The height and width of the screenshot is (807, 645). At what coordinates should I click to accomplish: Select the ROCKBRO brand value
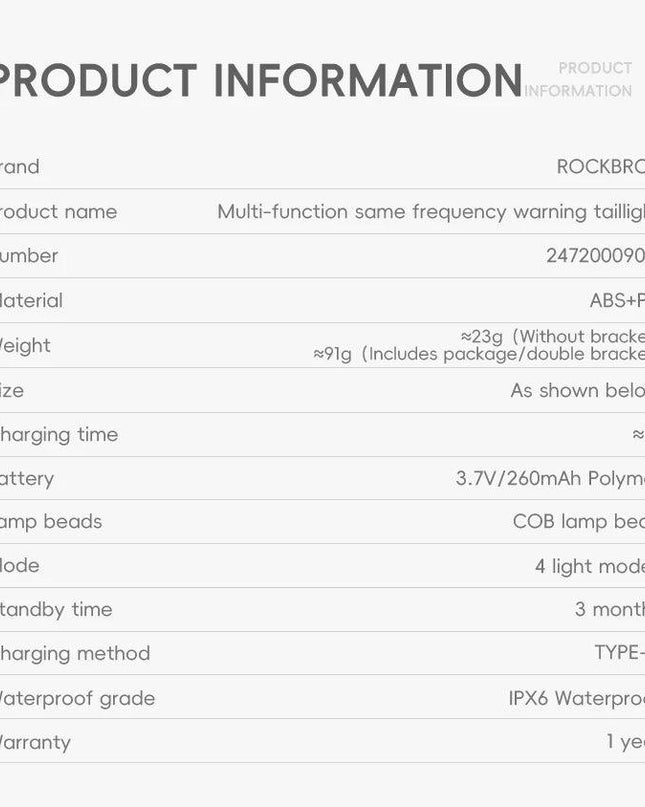600,167
